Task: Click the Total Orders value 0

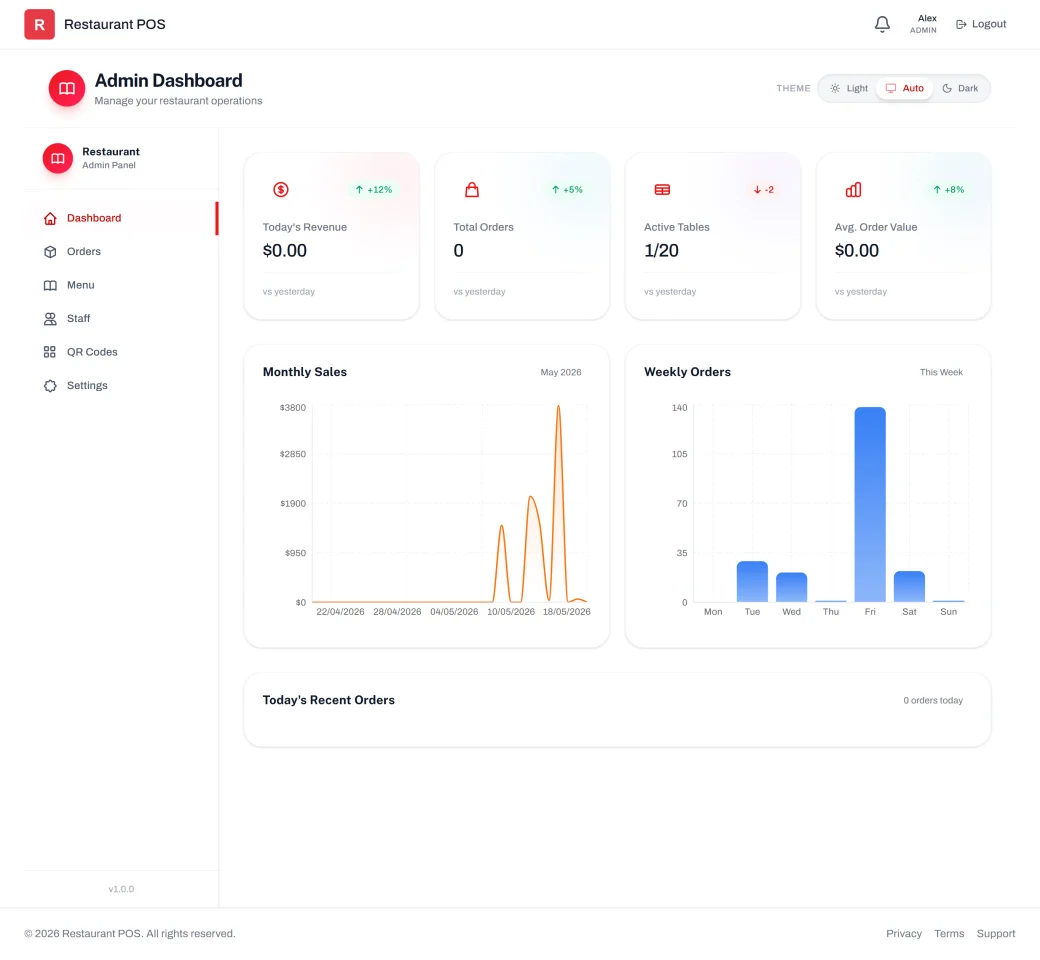Action: (458, 251)
